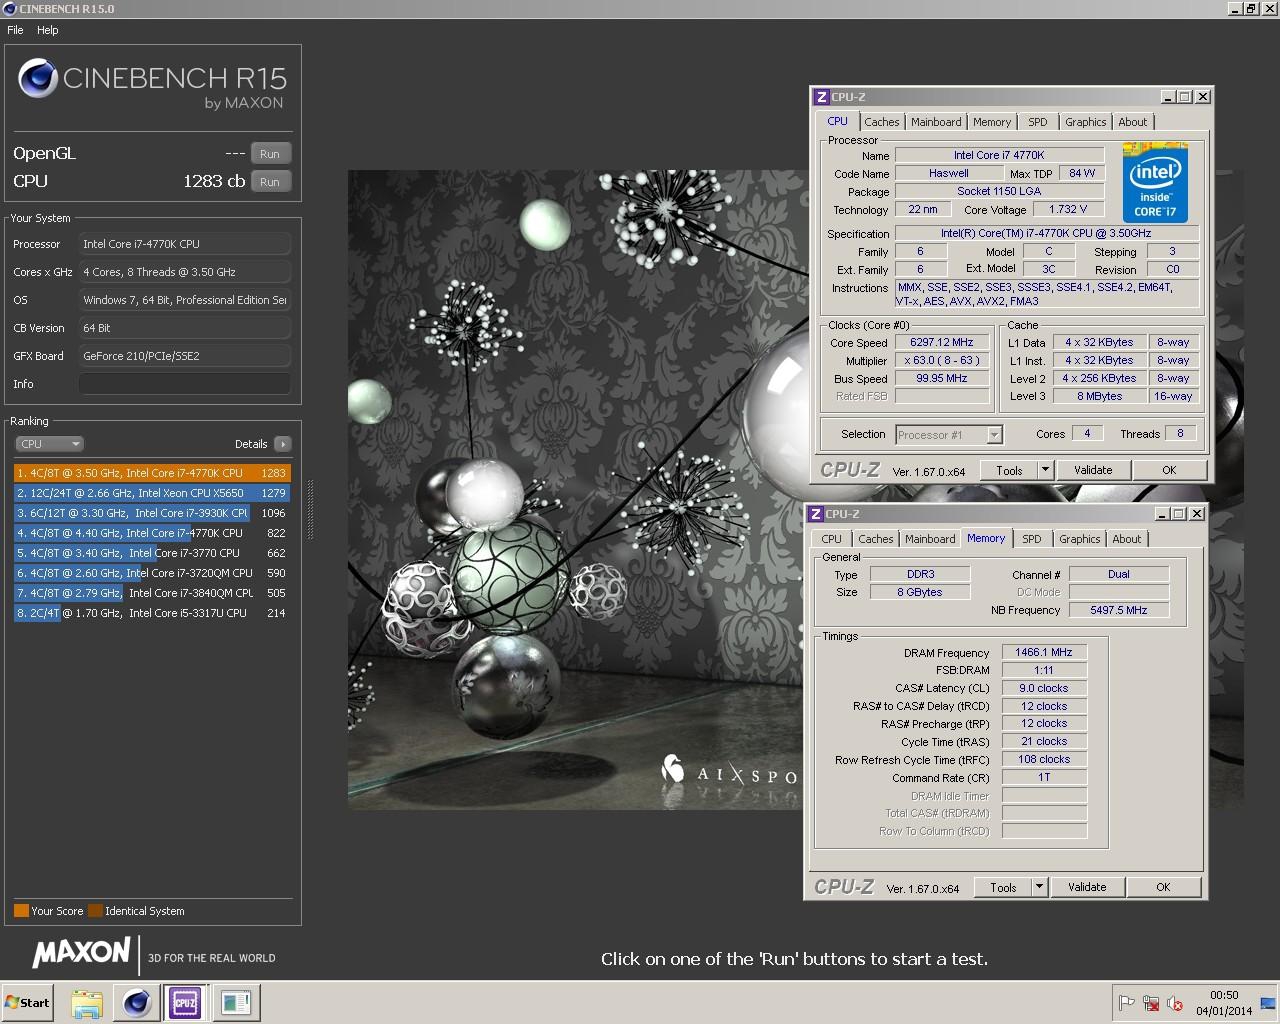Switch to Graphics tab in lower CPU-Z

point(1079,539)
